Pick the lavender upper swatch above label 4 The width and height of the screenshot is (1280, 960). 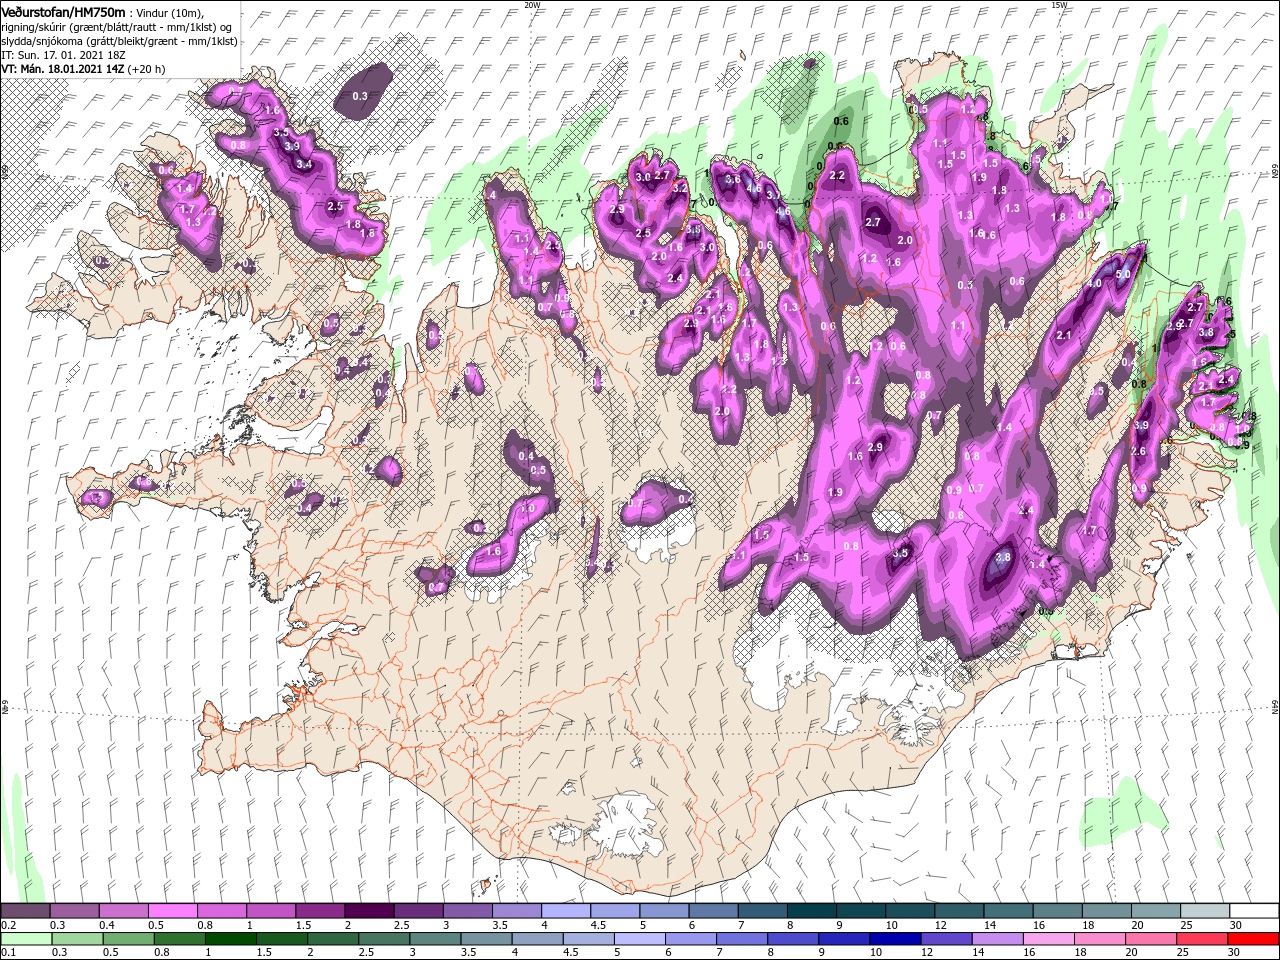(x=565, y=910)
